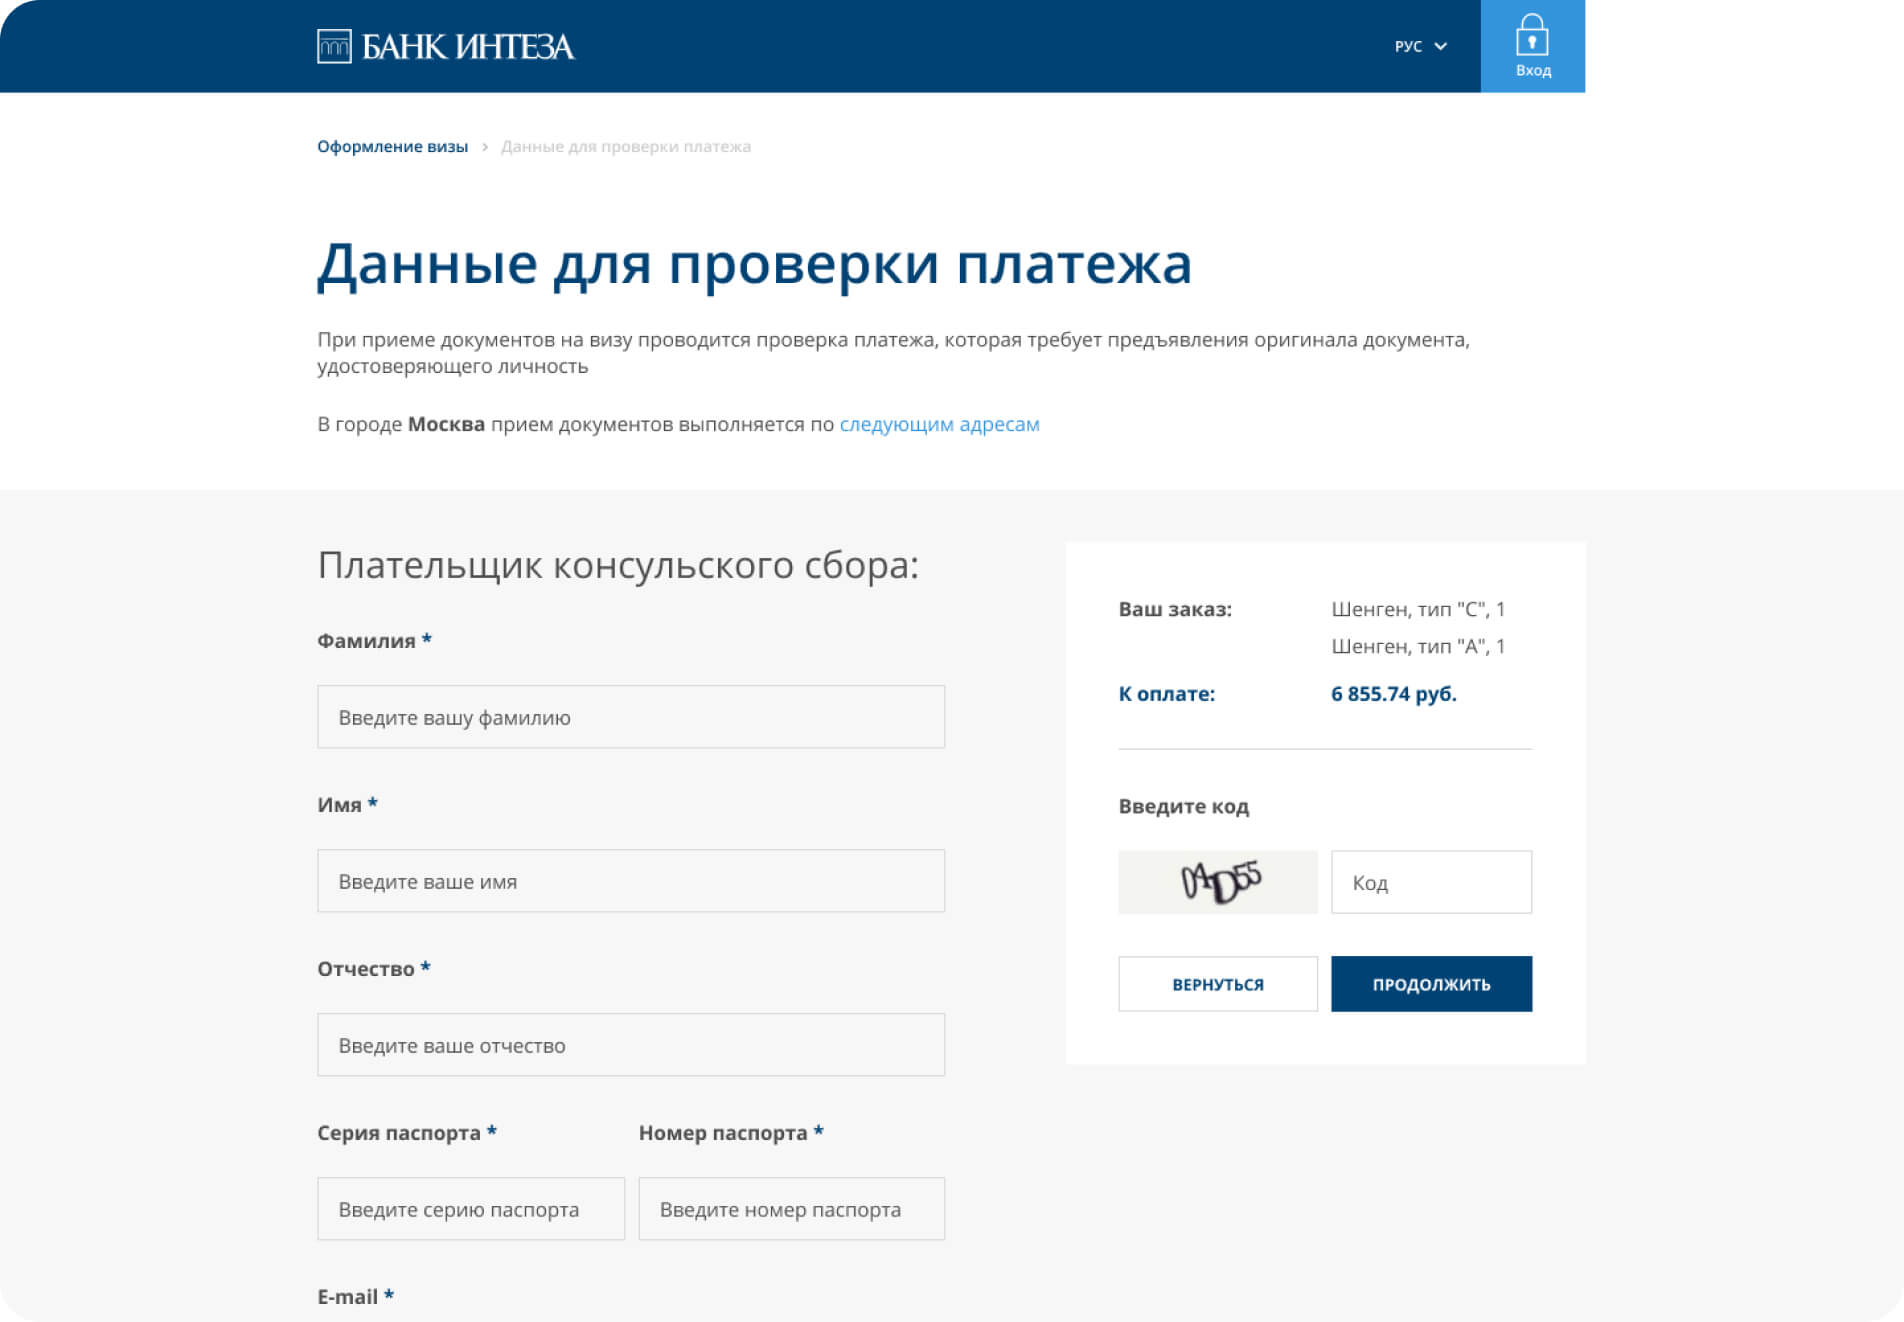Click into the Серия паспорта field

pos(470,1209)
